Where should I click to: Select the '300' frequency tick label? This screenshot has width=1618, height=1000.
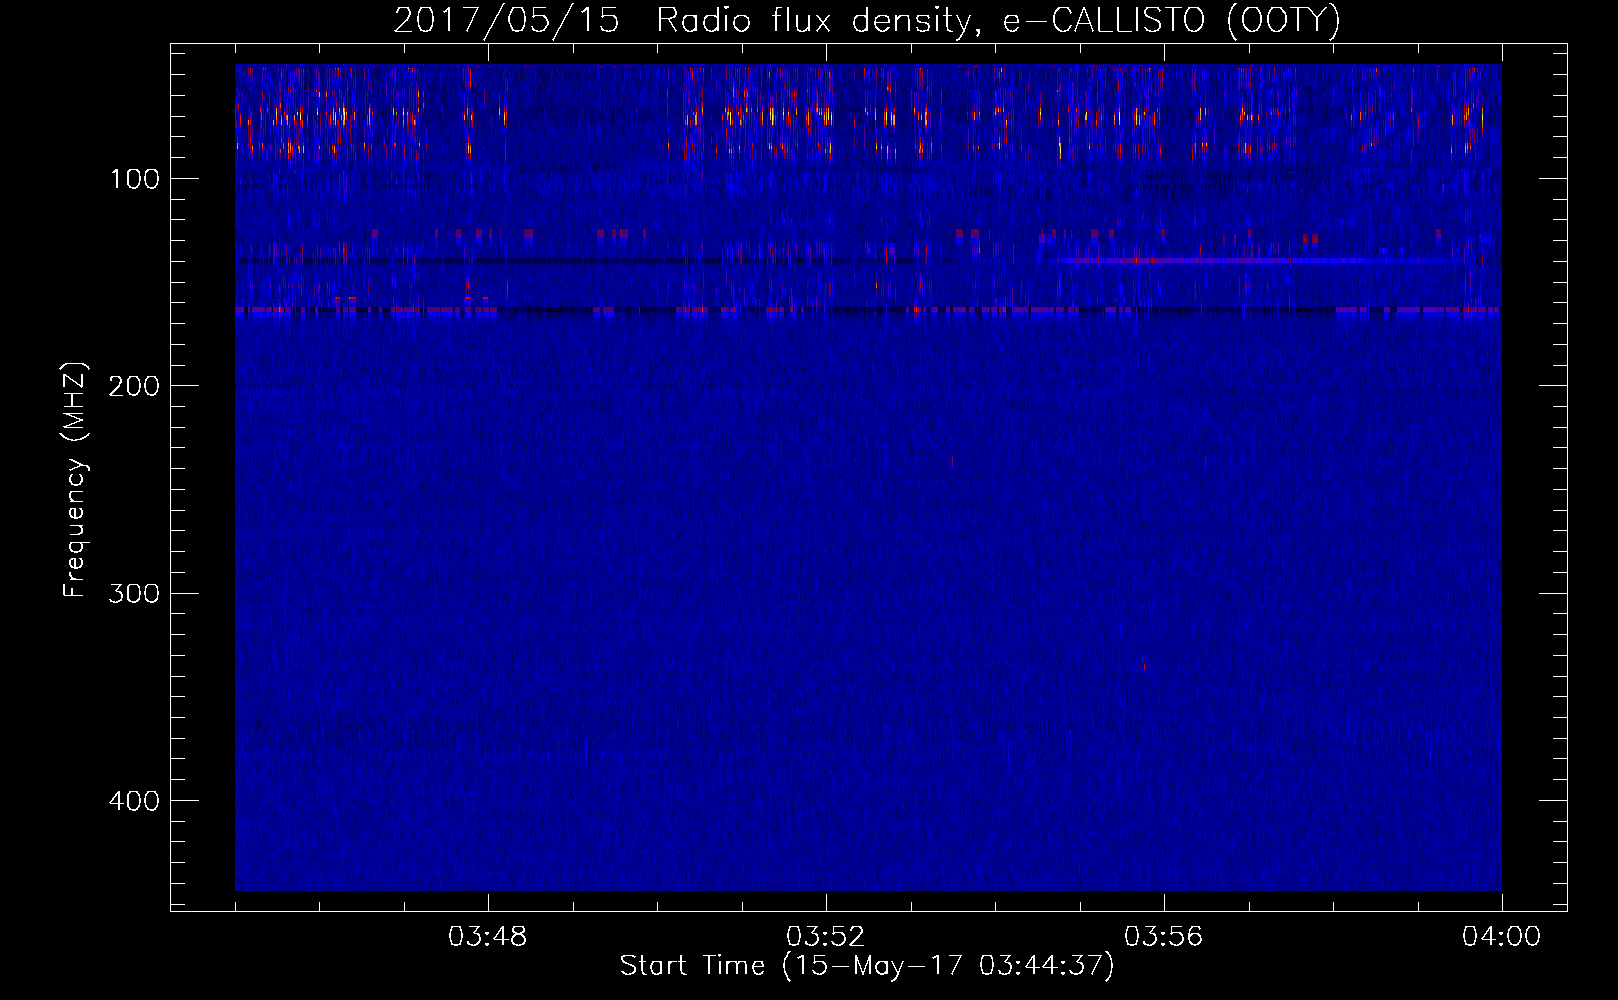pos(135,593)
